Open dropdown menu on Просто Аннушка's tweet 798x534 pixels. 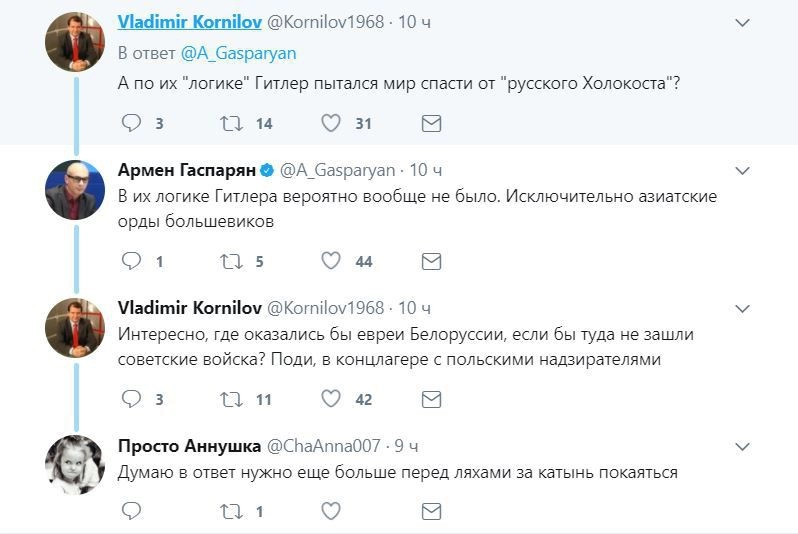tap(742, 445)
